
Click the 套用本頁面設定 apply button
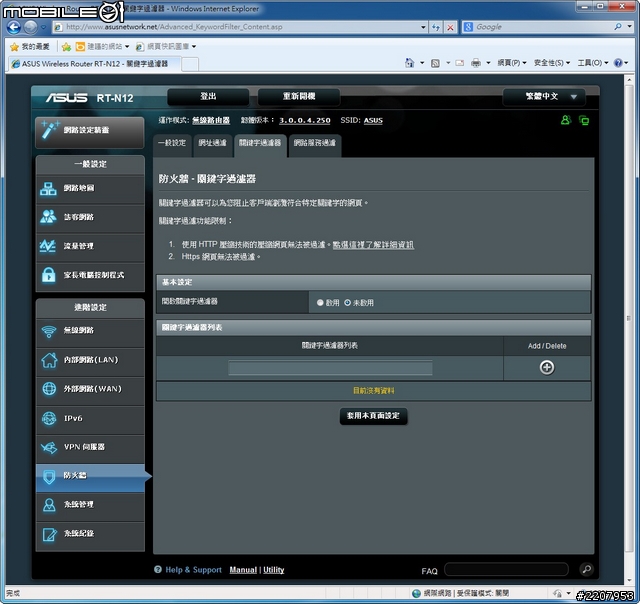[373, 416]
